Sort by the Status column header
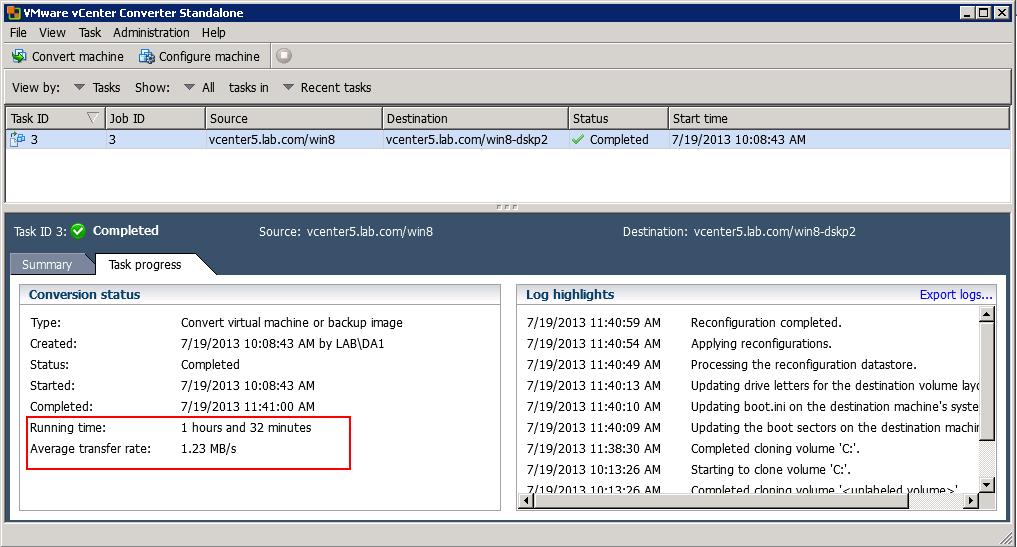The height and width of the screenshot is (547, 1017). pyautogui.click(x=618, y=119)
